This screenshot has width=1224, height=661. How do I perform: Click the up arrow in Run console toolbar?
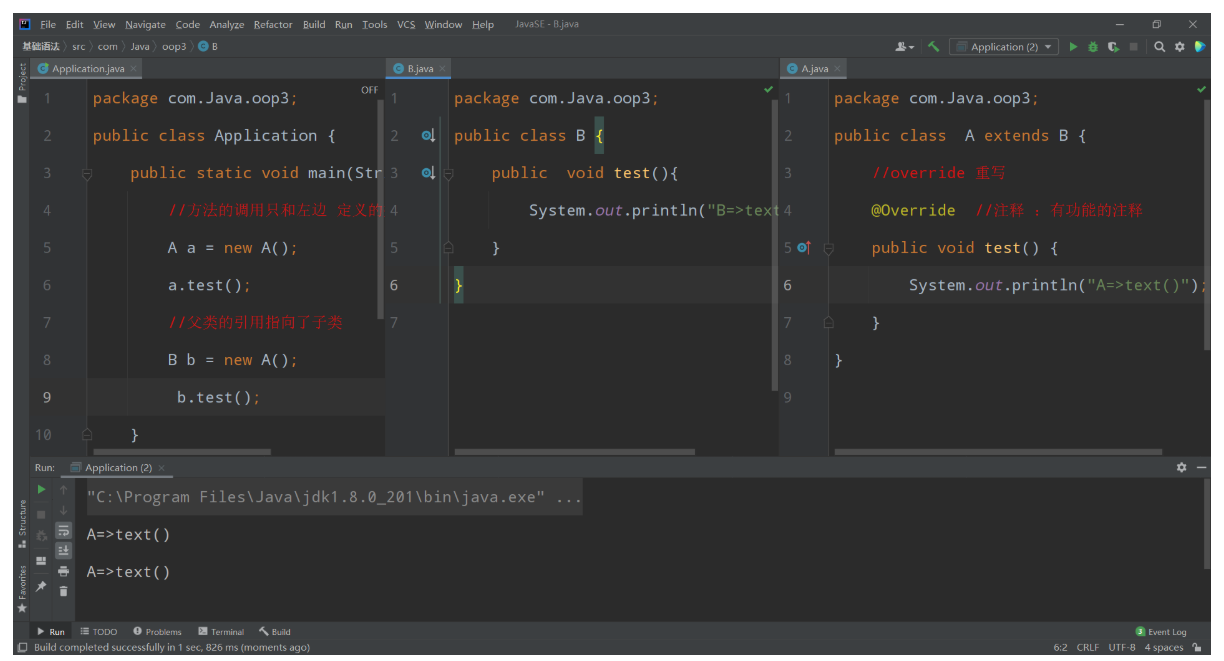click(63, 490)
